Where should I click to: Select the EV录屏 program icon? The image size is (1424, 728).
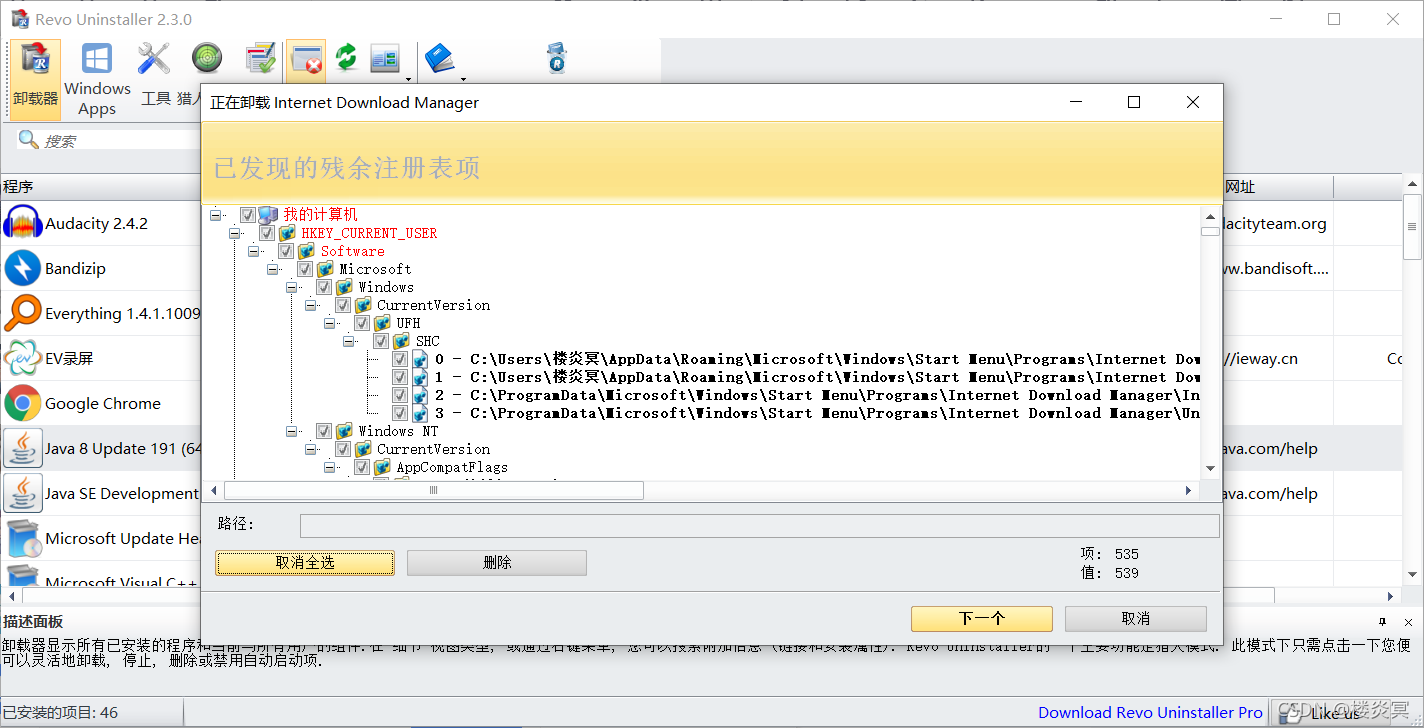22,358
